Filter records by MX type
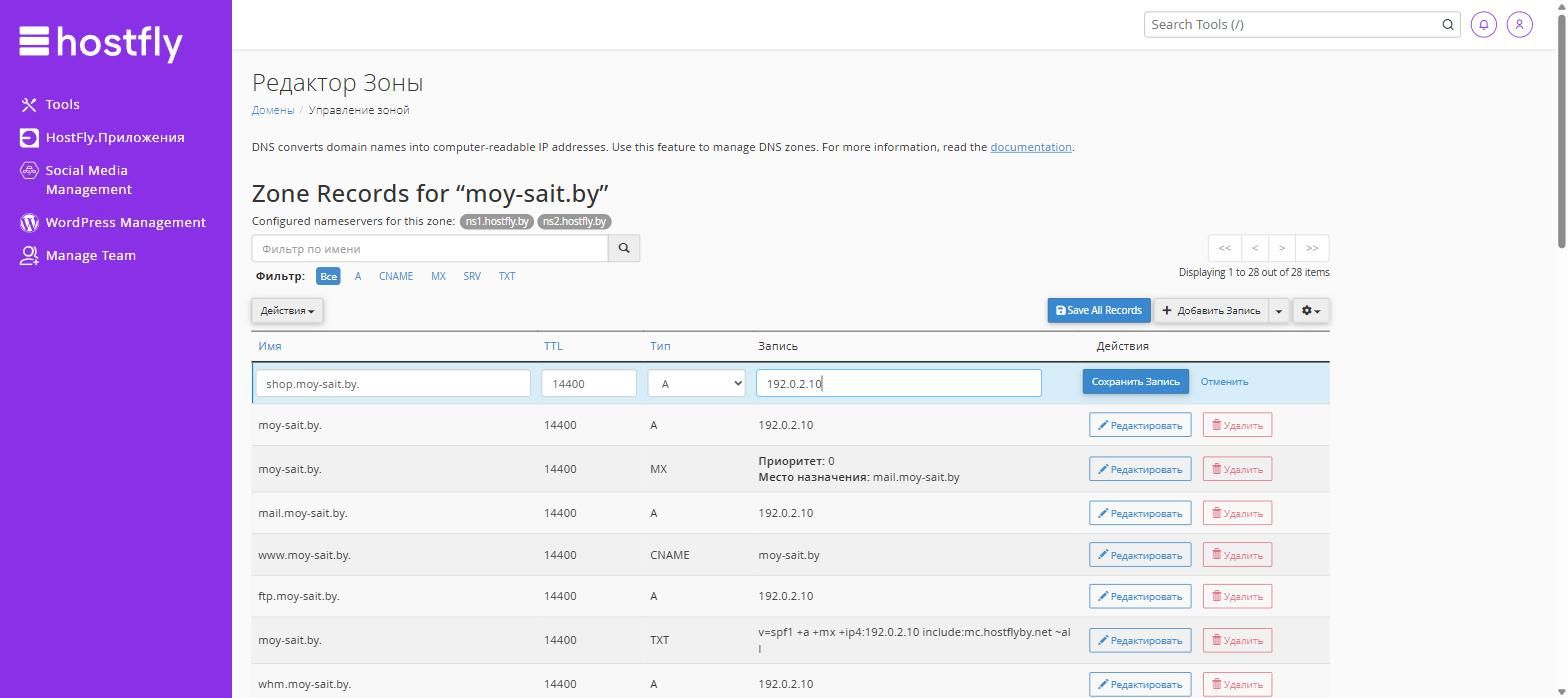 point(438,276)
